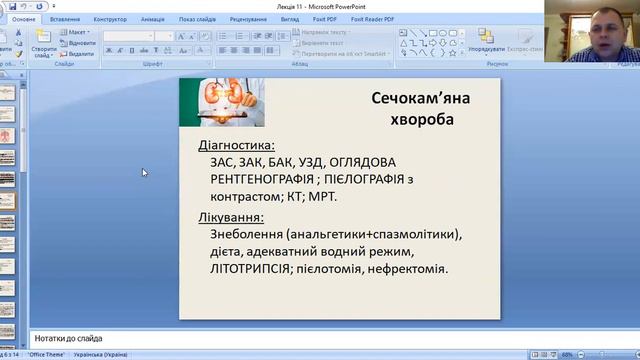The image size is (640, 360).
Task: Increase the list indent level
Action: click(269, 36)
